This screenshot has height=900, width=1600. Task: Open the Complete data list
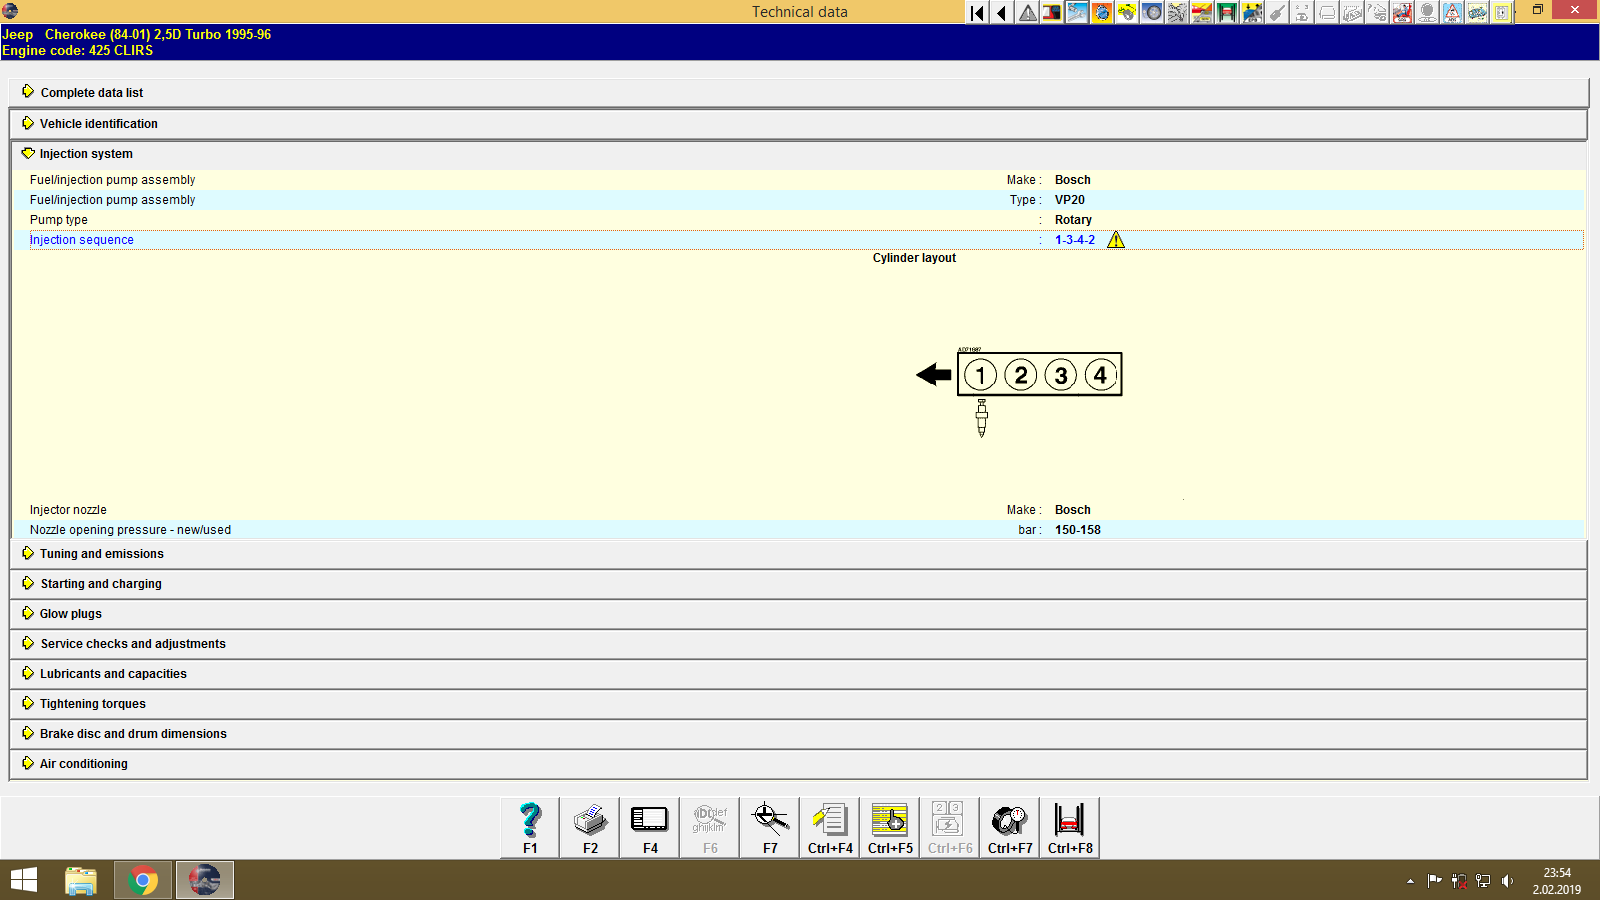tap(91, 92)
